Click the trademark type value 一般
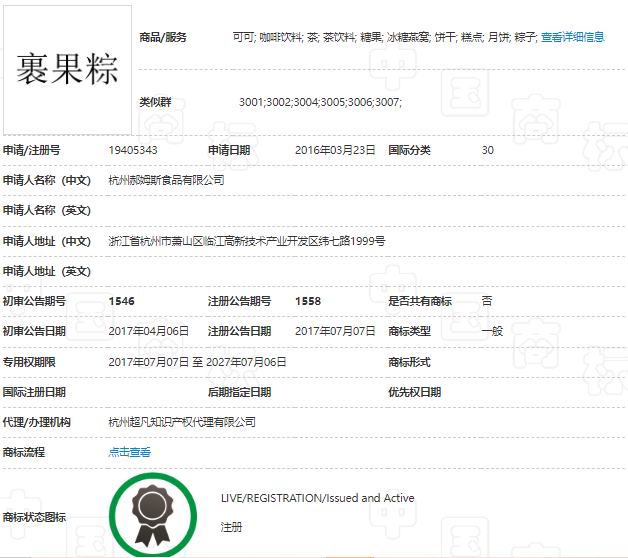Image resolution: width=628 pixels, height=558 pixels. [x=492, y=331]
